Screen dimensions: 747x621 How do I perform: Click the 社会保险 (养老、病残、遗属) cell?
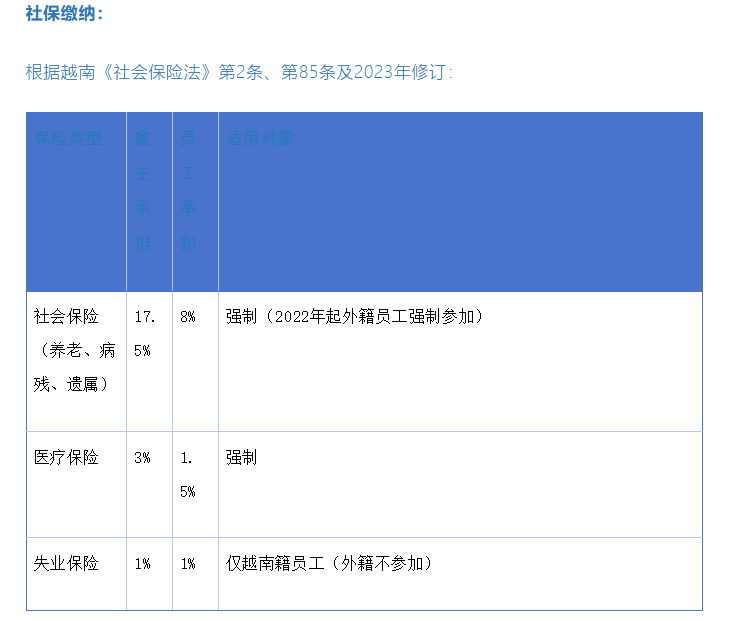[73, 350]
